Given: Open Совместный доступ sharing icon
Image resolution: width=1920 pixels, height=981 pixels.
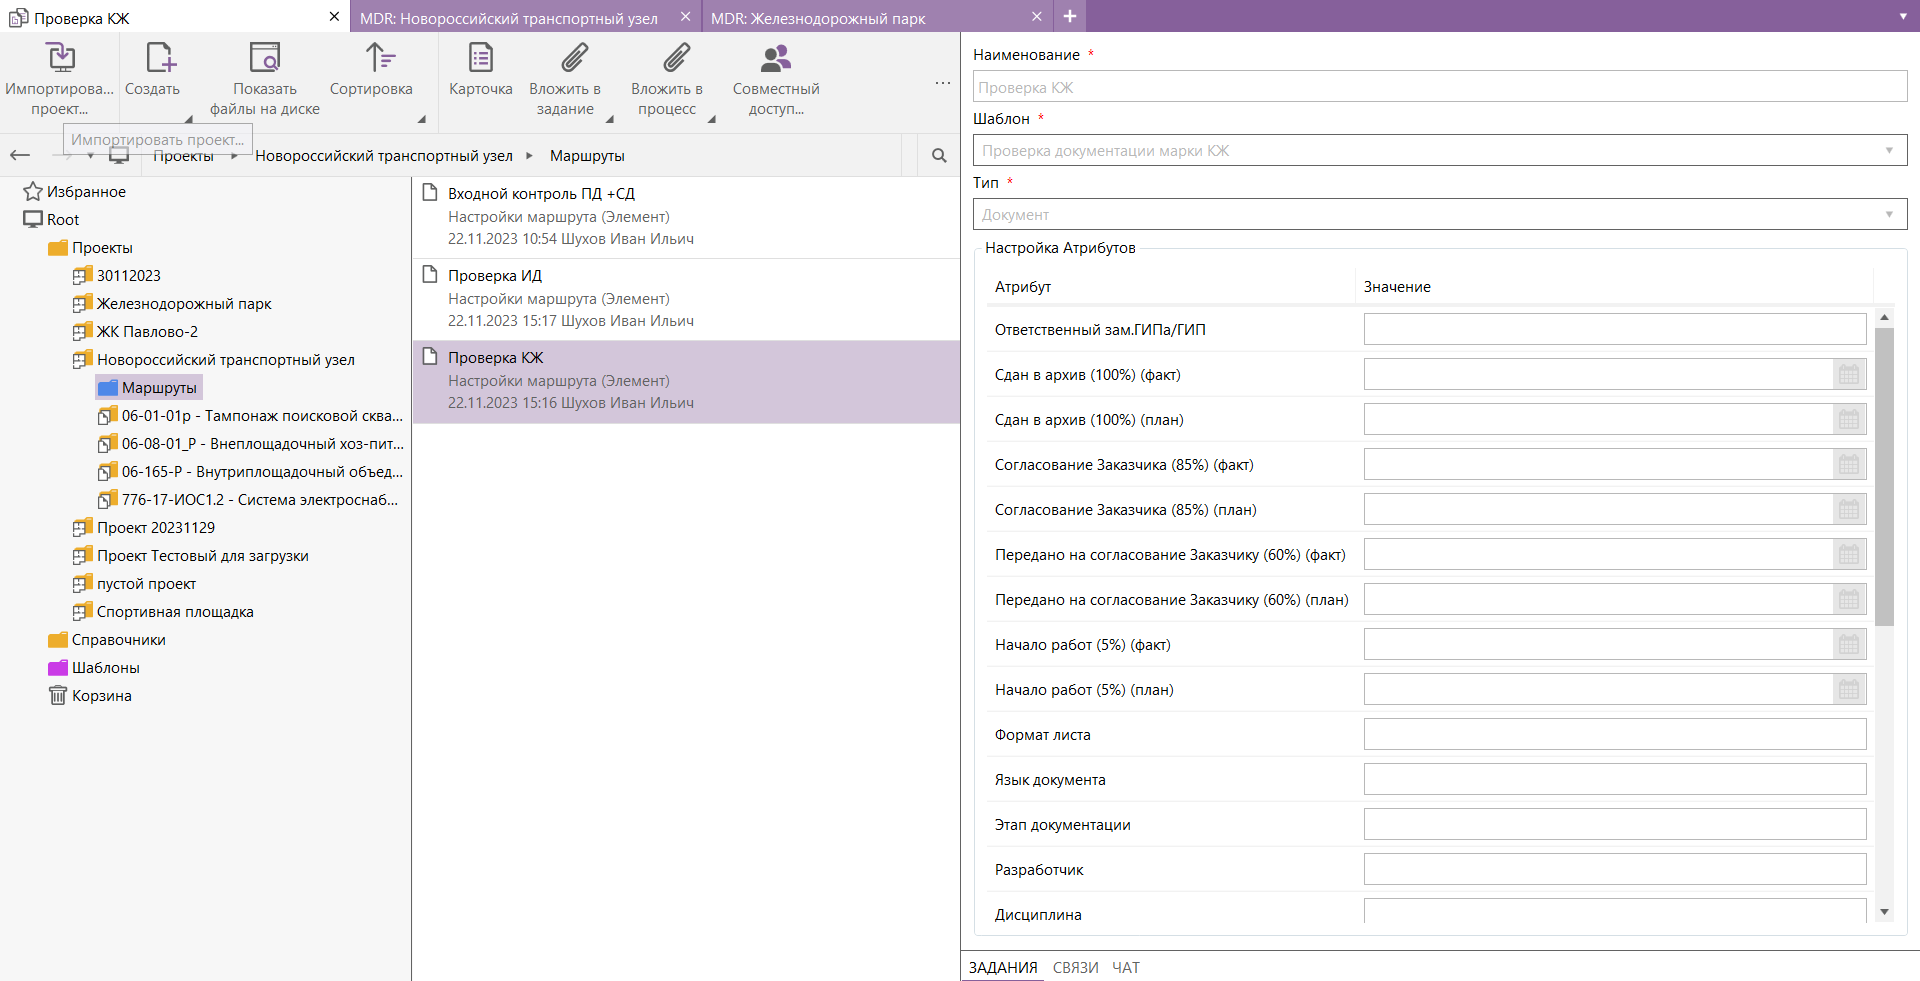Looking at the screenshot, I should [776, 58].
